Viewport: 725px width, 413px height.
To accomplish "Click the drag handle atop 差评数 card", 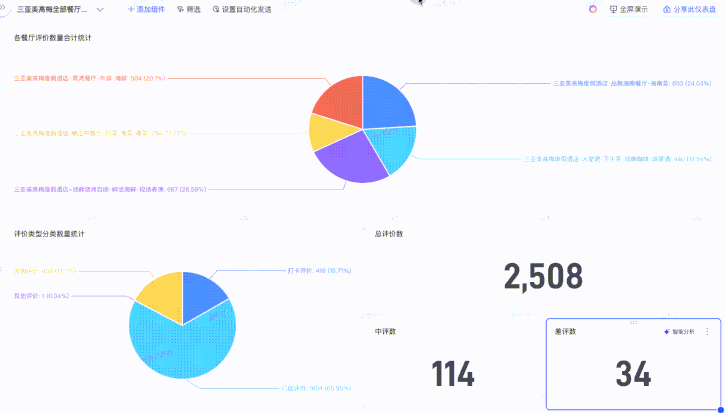I will point(633,322).
